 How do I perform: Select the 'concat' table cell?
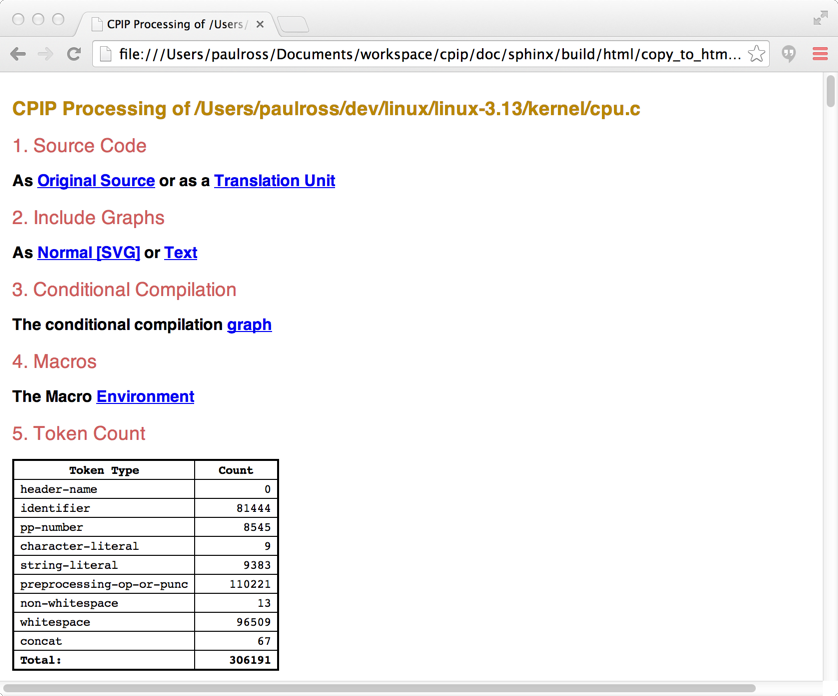[x=104, y=641]
